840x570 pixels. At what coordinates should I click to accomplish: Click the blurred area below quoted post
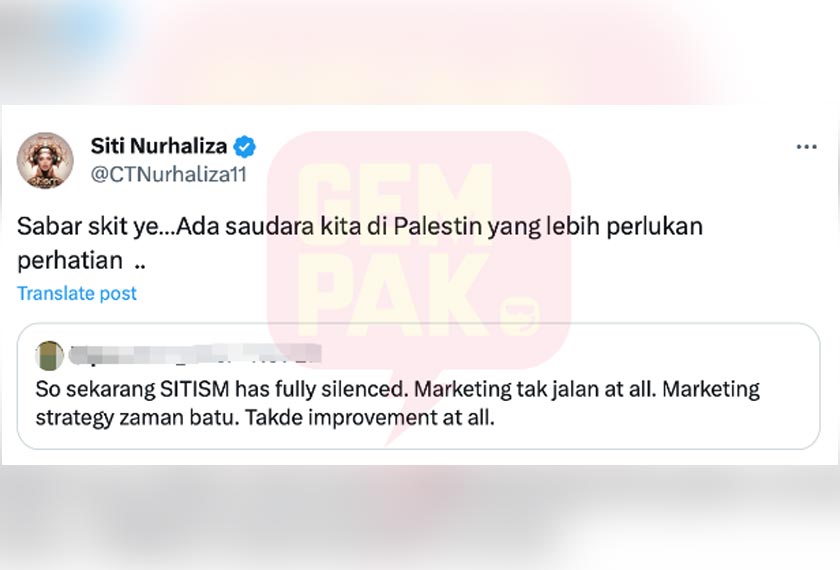coord(420,518)
